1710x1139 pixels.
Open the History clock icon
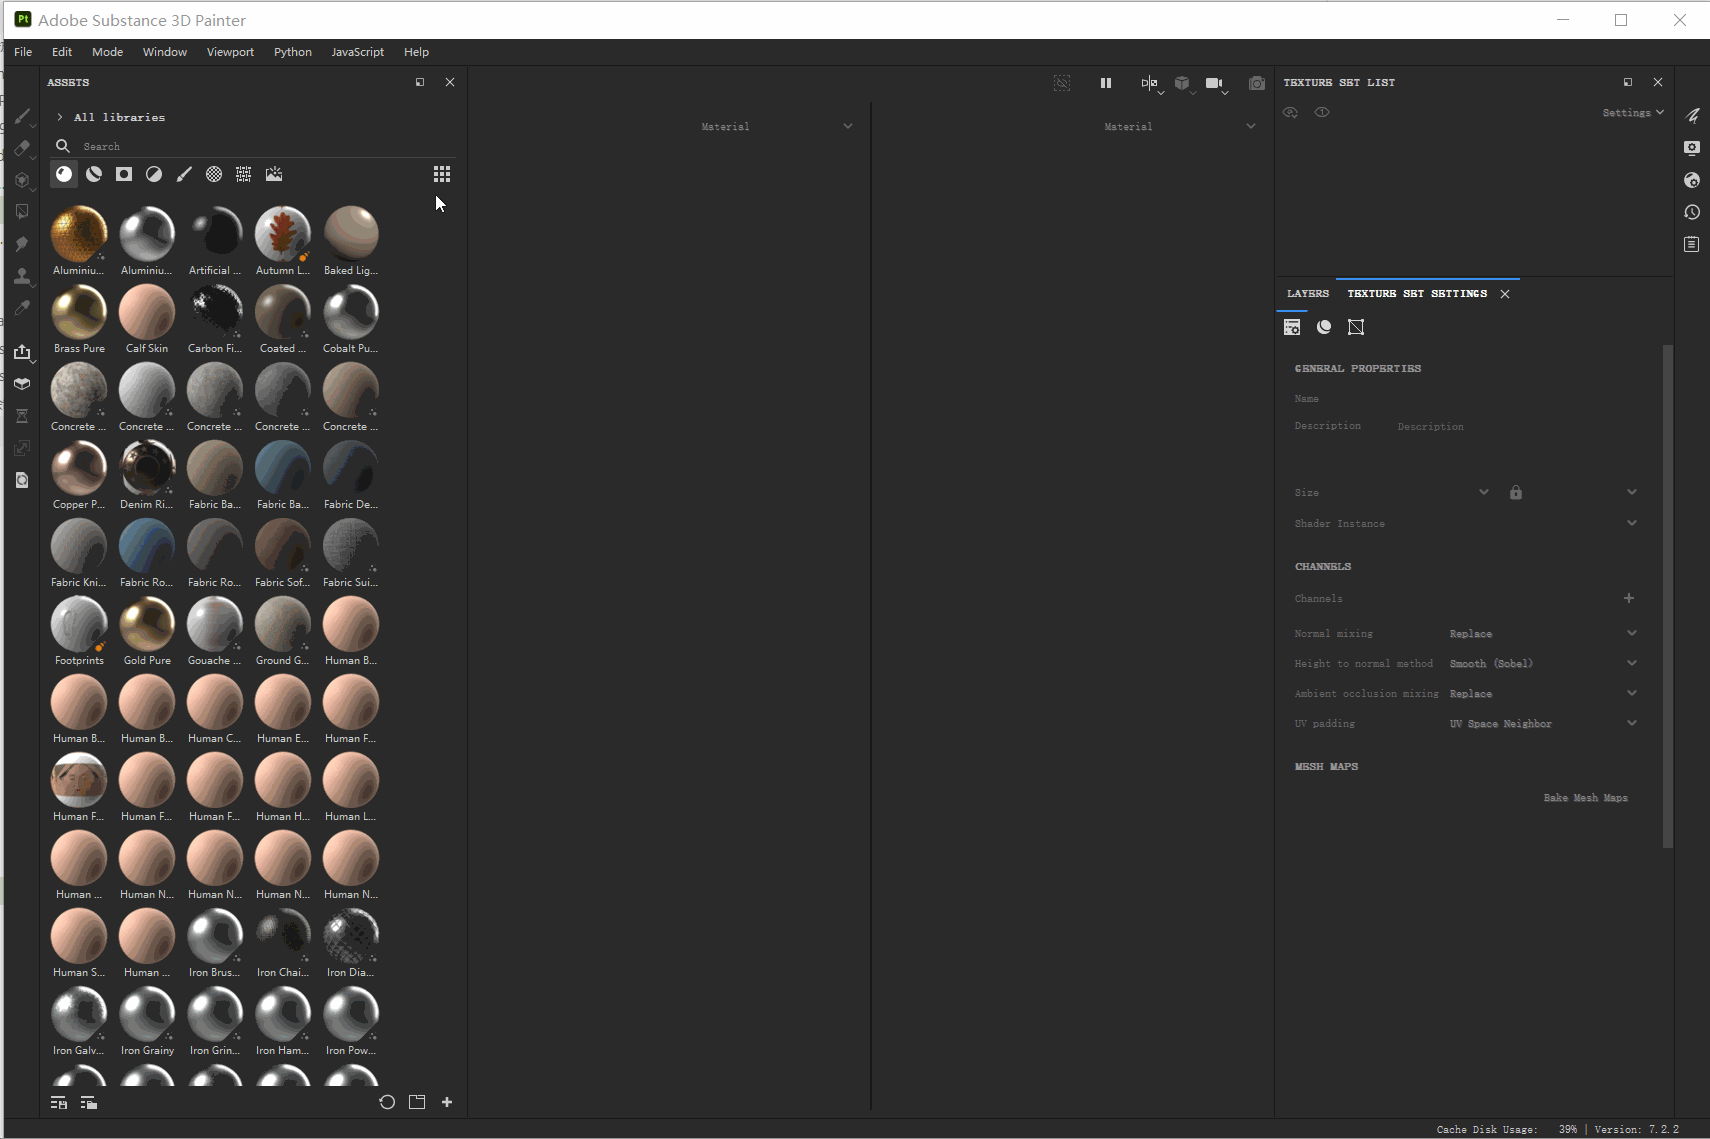coord(1692,212)
